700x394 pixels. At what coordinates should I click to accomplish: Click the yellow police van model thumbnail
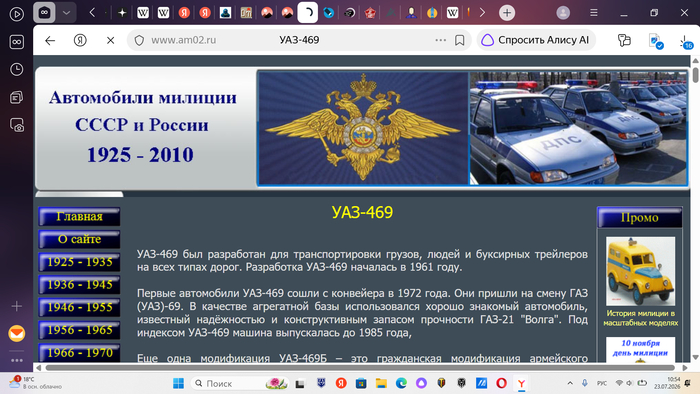tap(640, 271)
